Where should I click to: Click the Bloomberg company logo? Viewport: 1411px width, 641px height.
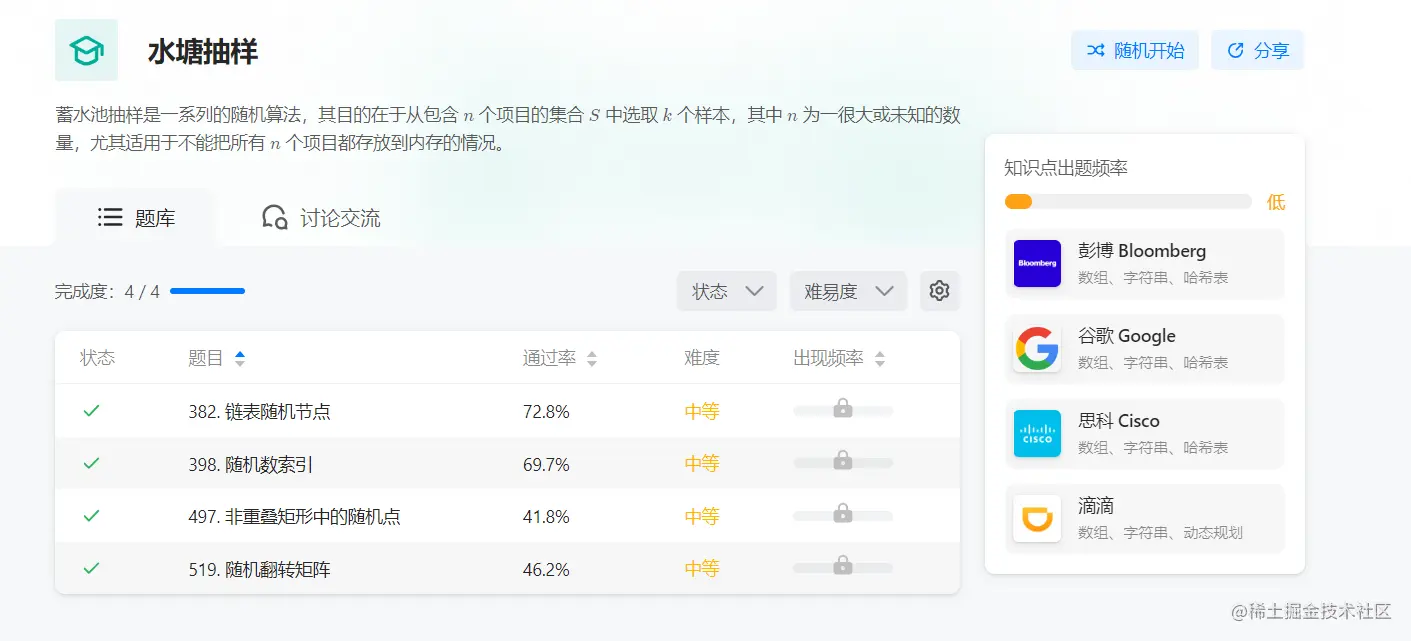1037,263
